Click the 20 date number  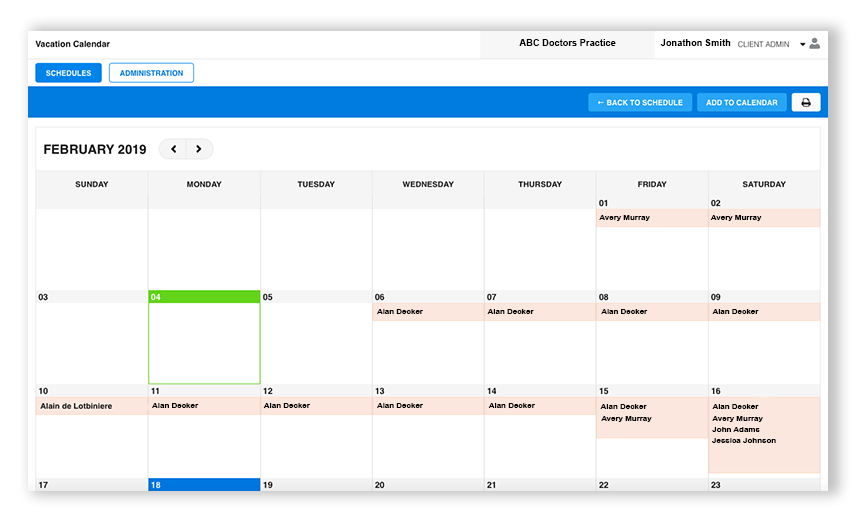coord(379,485)
